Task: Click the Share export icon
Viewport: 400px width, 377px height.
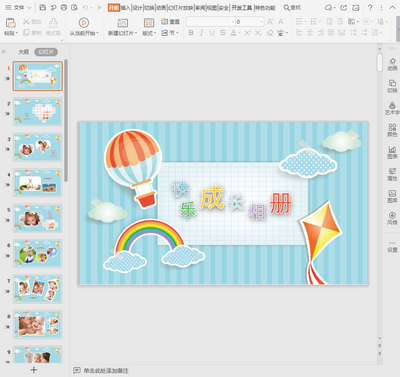Action: pos(344,7)
